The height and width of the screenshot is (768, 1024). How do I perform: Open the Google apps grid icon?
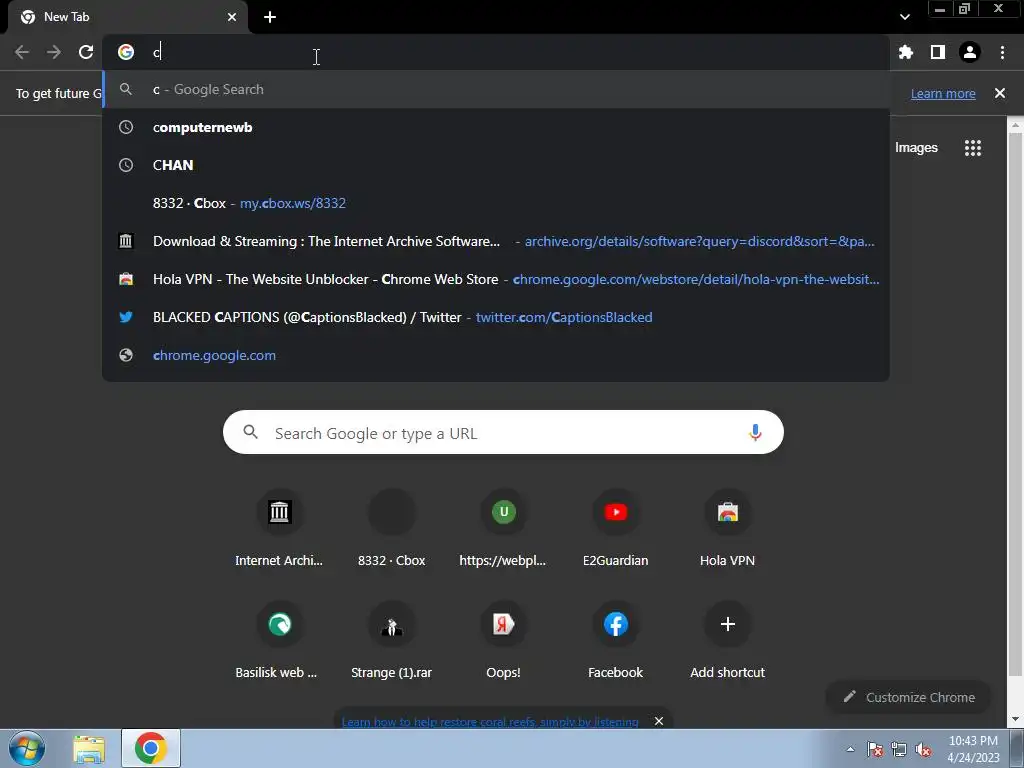click(x=973, y=148)
